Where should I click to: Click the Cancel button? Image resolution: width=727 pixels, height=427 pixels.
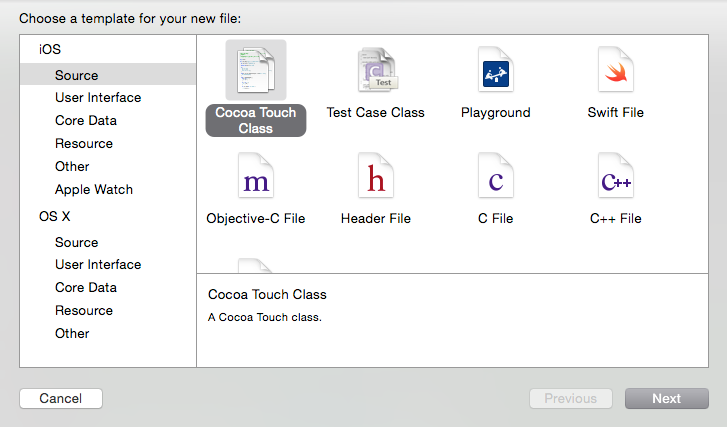(x=61, y=398)
